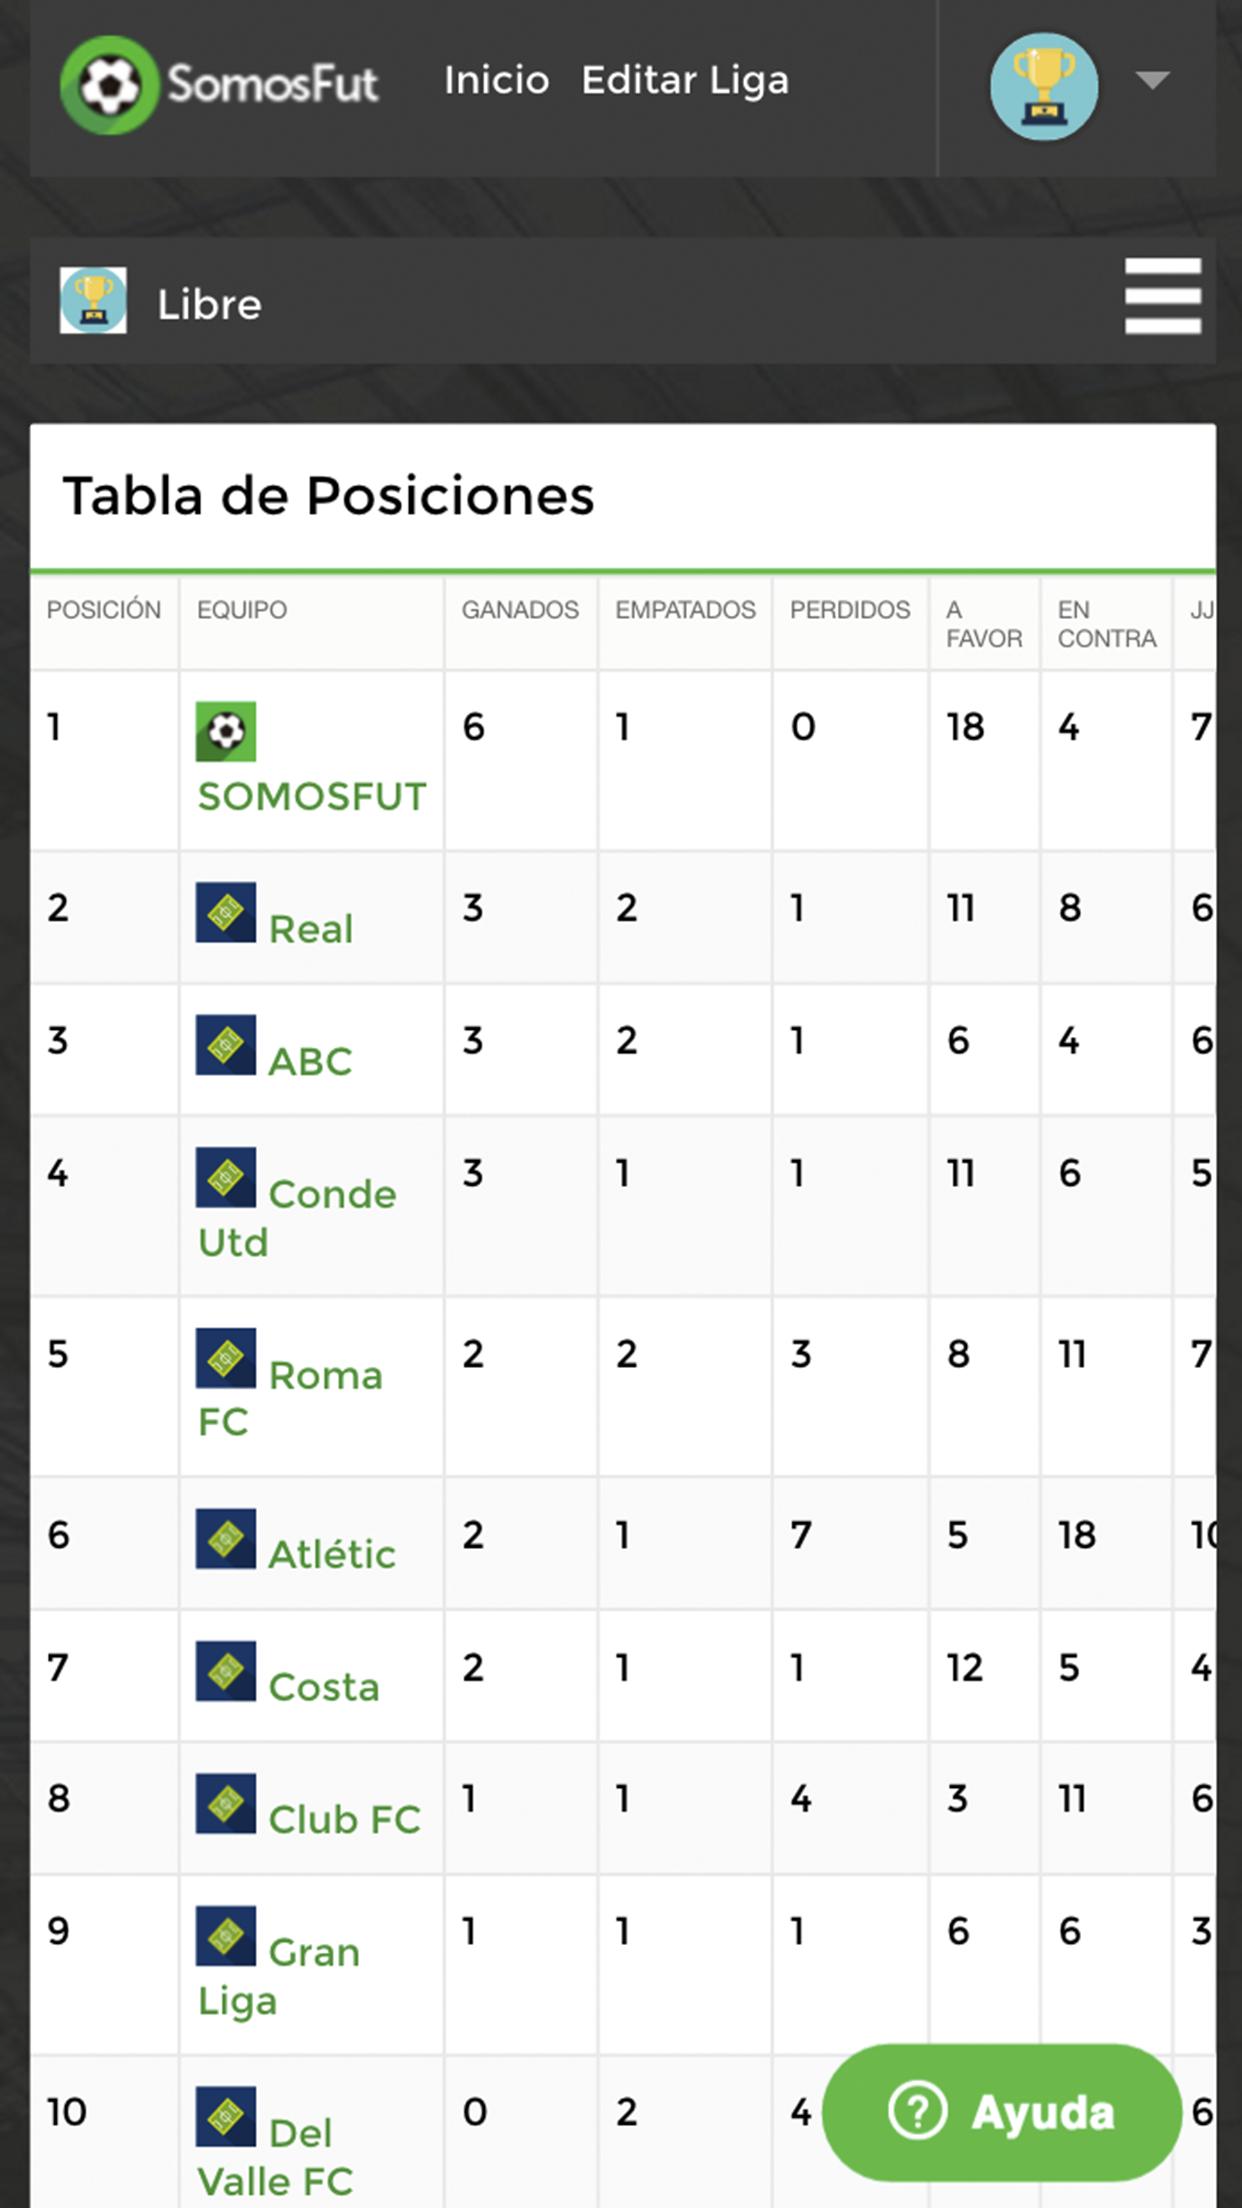Click the SomosFut soccer ball logo
Image resolution: width=1242 pixels, height=2208 pixels.
click(109, 85)
